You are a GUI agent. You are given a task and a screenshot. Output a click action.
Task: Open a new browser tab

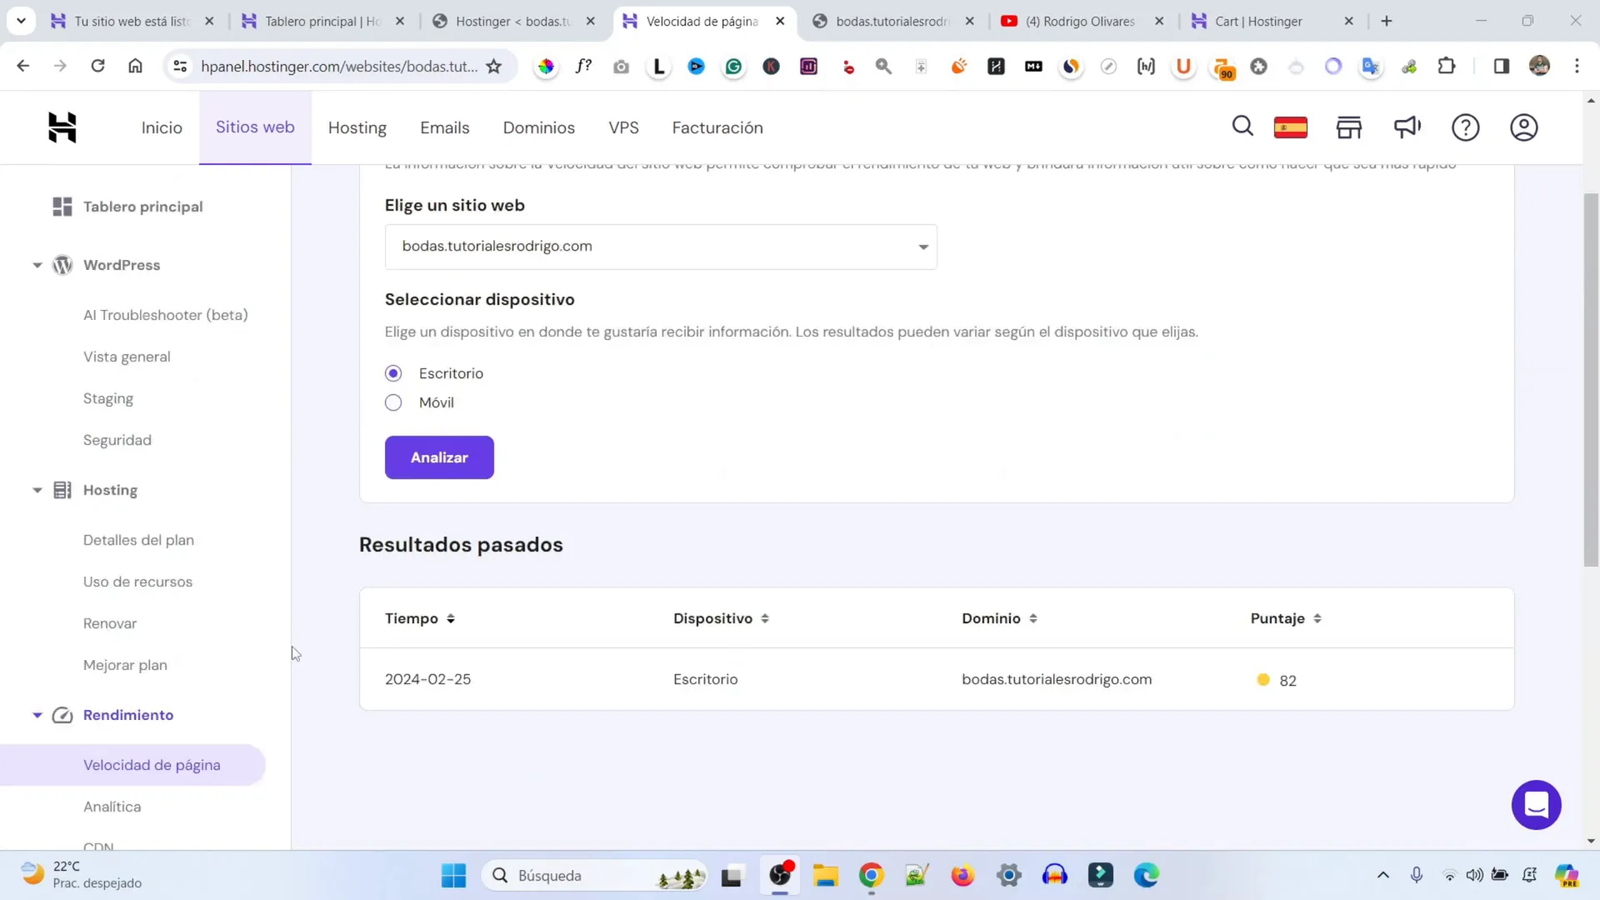click(1386, 21)
